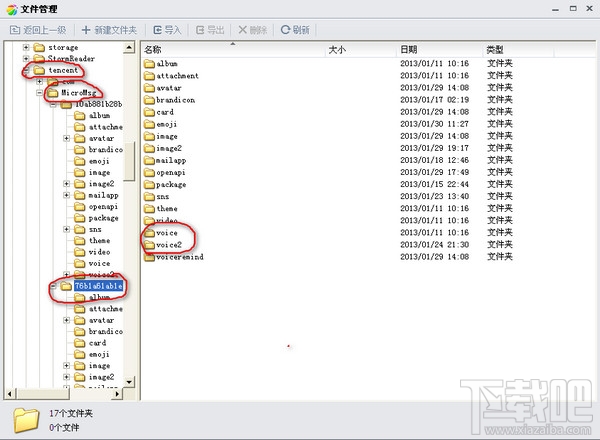Select the voice folder icon in file list
Viewport: 600px width, 440px height.
(149, 233)
